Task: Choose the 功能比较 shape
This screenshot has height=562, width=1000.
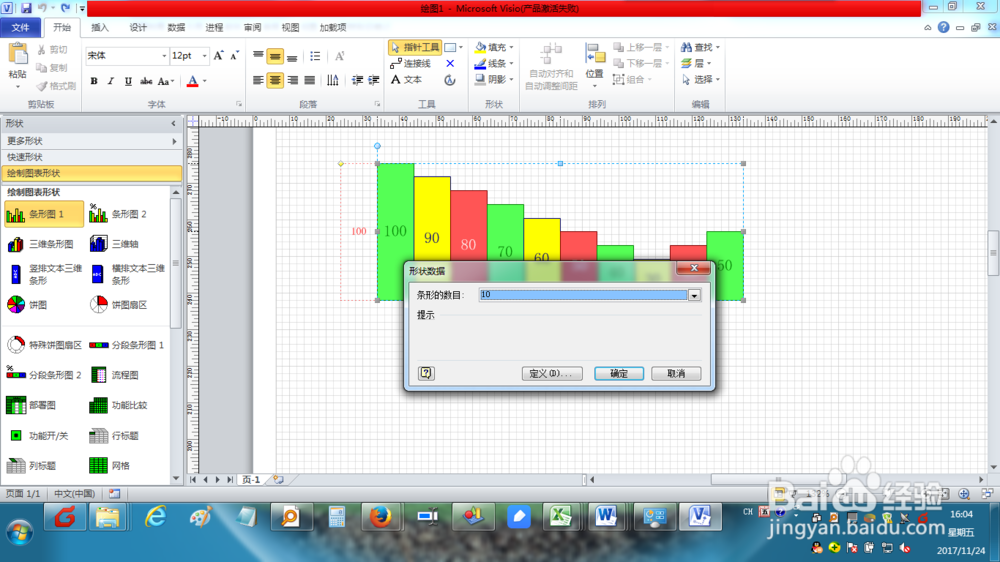Action: coord(119,405)
